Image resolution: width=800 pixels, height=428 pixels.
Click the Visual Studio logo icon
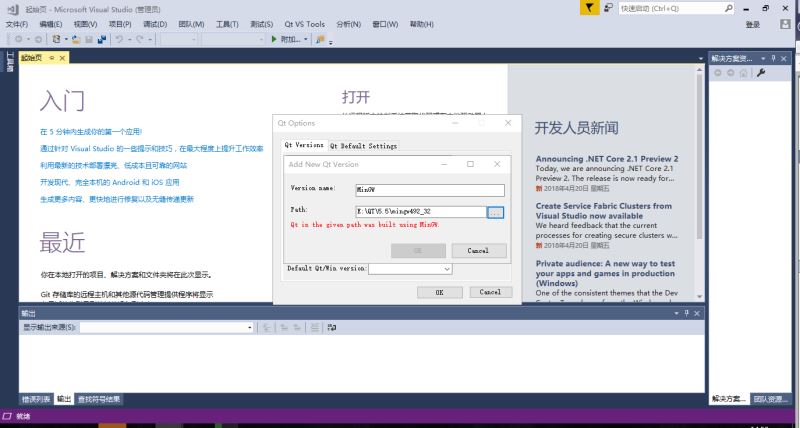pyautogui.click(x=12, y=9)
